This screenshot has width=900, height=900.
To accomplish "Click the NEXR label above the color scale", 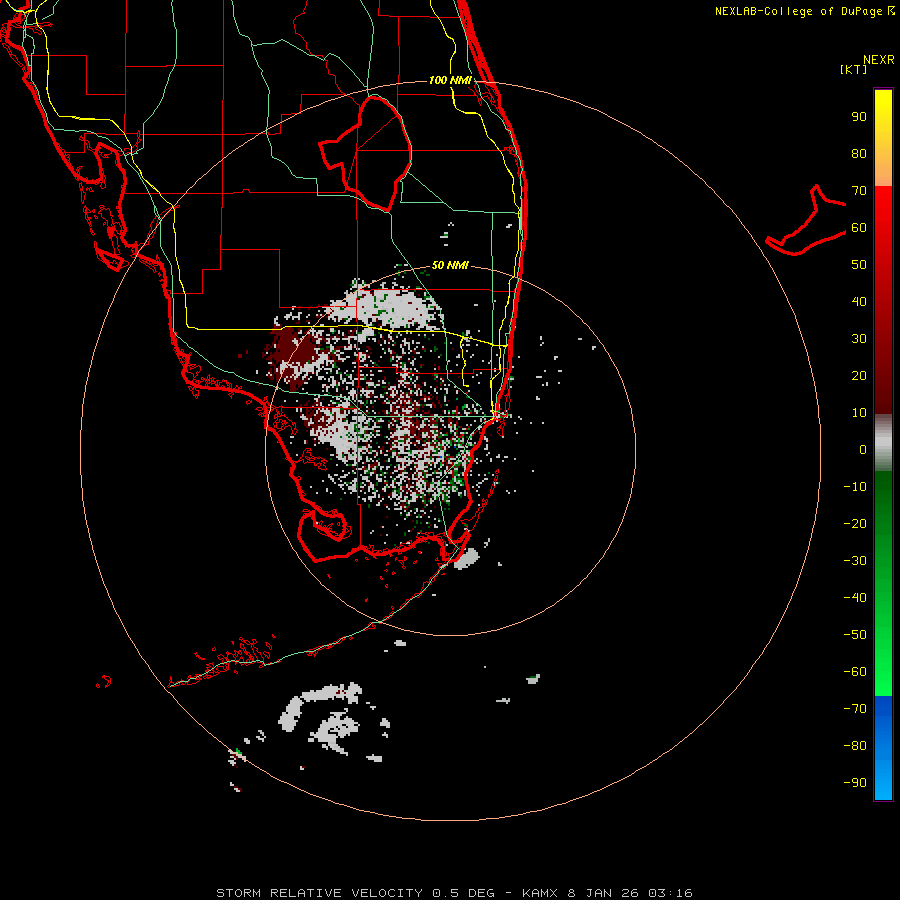I will [879, 60].
